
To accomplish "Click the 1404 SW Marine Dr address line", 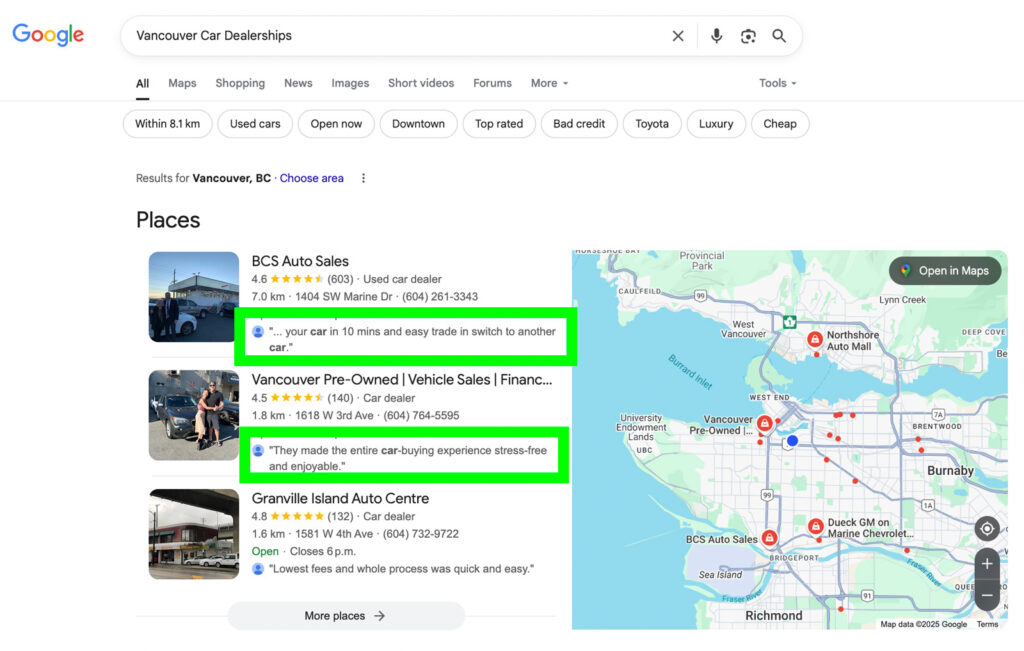I will [344, 296].
